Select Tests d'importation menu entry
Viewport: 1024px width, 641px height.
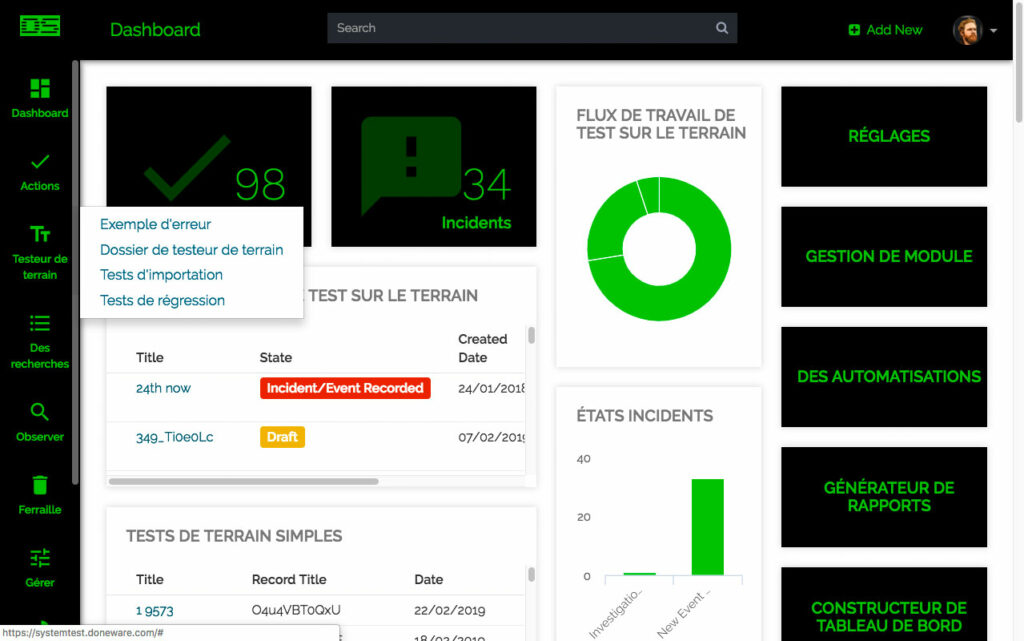click(161, 275)
